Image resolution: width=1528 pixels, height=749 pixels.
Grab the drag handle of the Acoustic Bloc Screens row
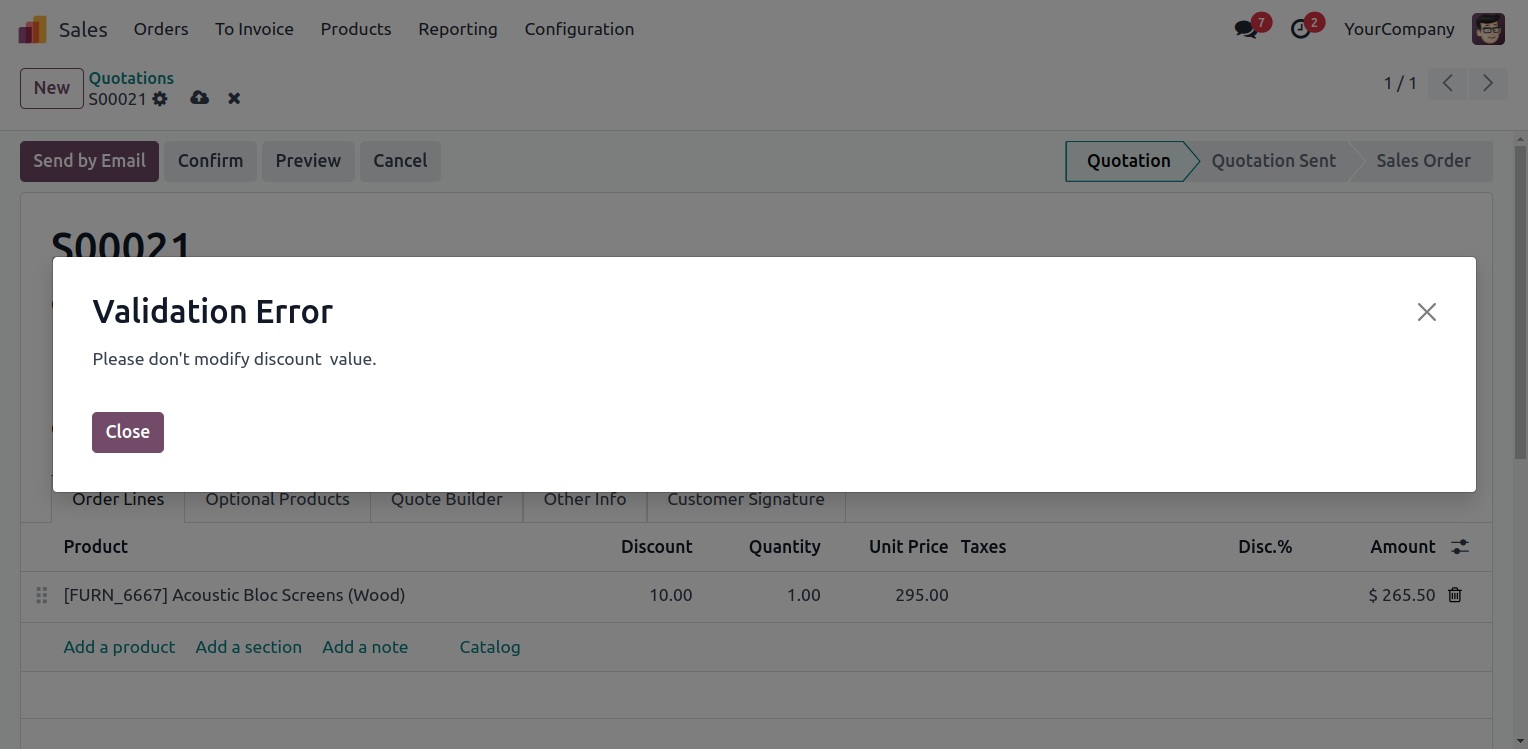coord(42,595)
